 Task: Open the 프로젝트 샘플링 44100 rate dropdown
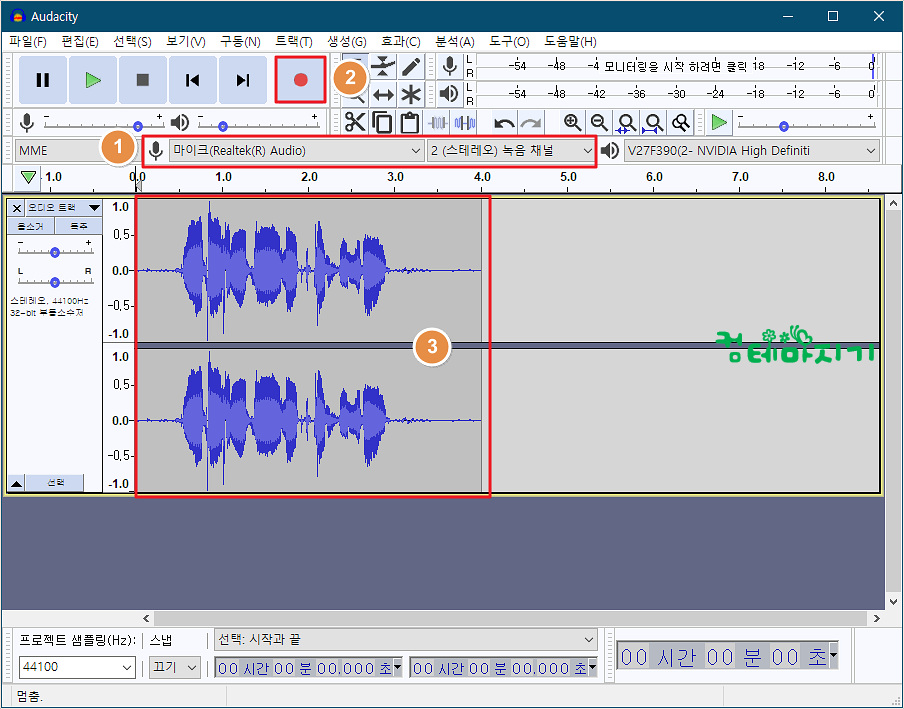77,667
